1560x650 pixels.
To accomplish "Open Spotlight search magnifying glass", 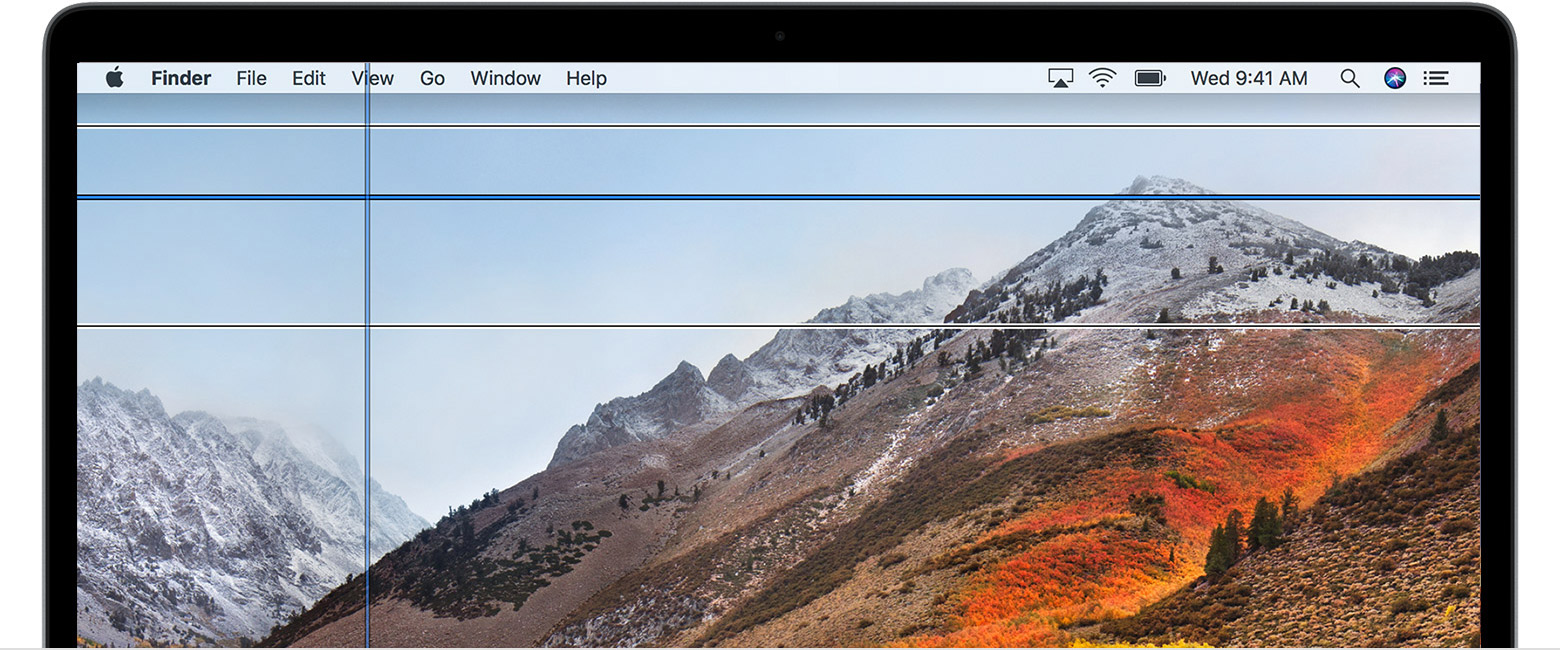I will pos(1350,78).
